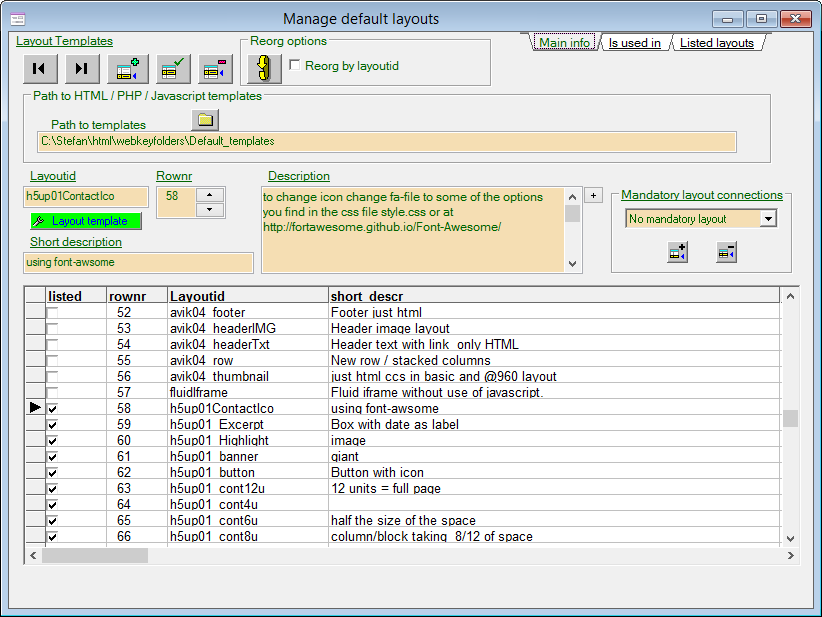Click the Rownr value field
The width and height of the screenshot is (822, 617).
[177, 202]
